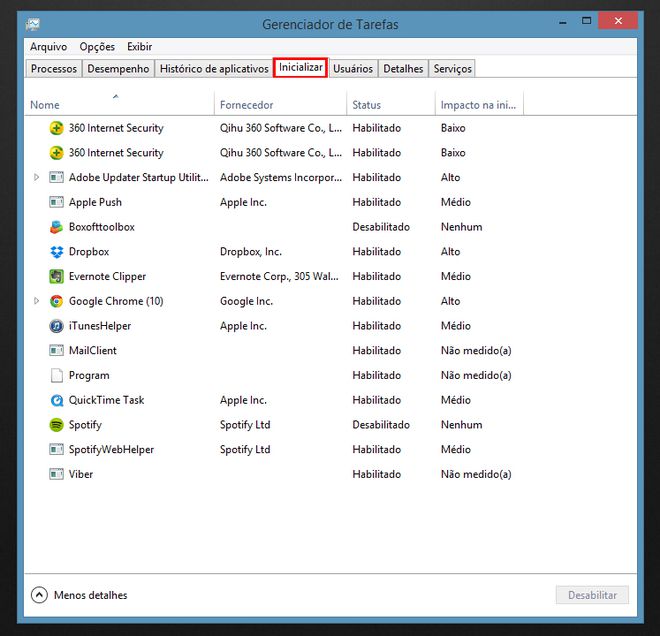Click Spotify's Nenhum impact cell
The width and height of the screenshot is (660, 636).
click(461, 425)
